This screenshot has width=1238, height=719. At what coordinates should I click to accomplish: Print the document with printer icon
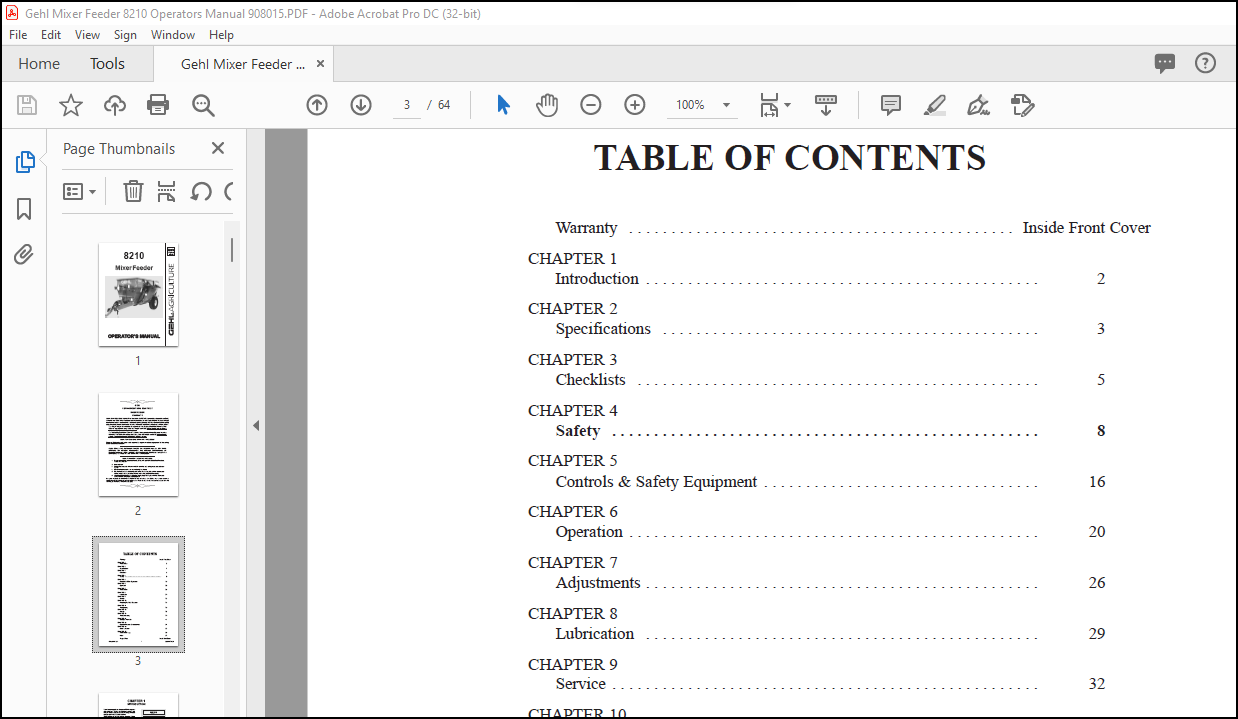158,105
